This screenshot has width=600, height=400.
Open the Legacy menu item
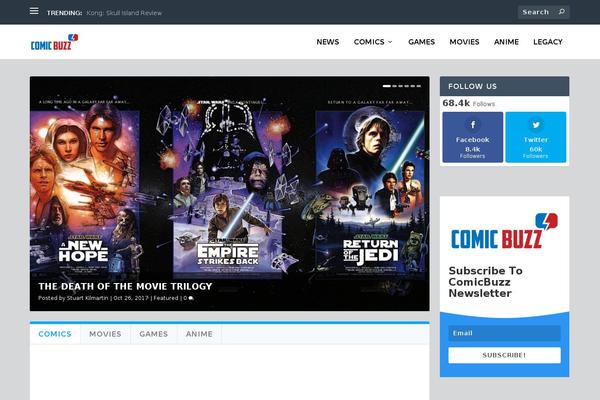pyautogui.click(x=548, y=42)
